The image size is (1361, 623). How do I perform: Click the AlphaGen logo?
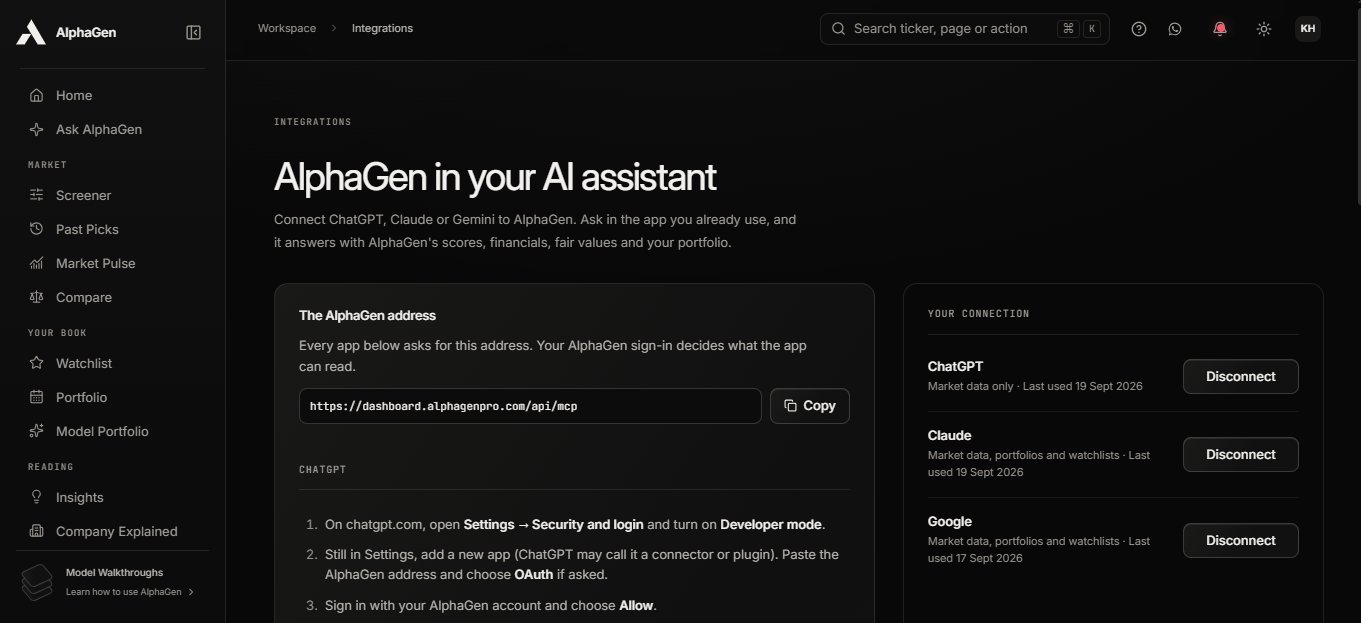point(67,32)
